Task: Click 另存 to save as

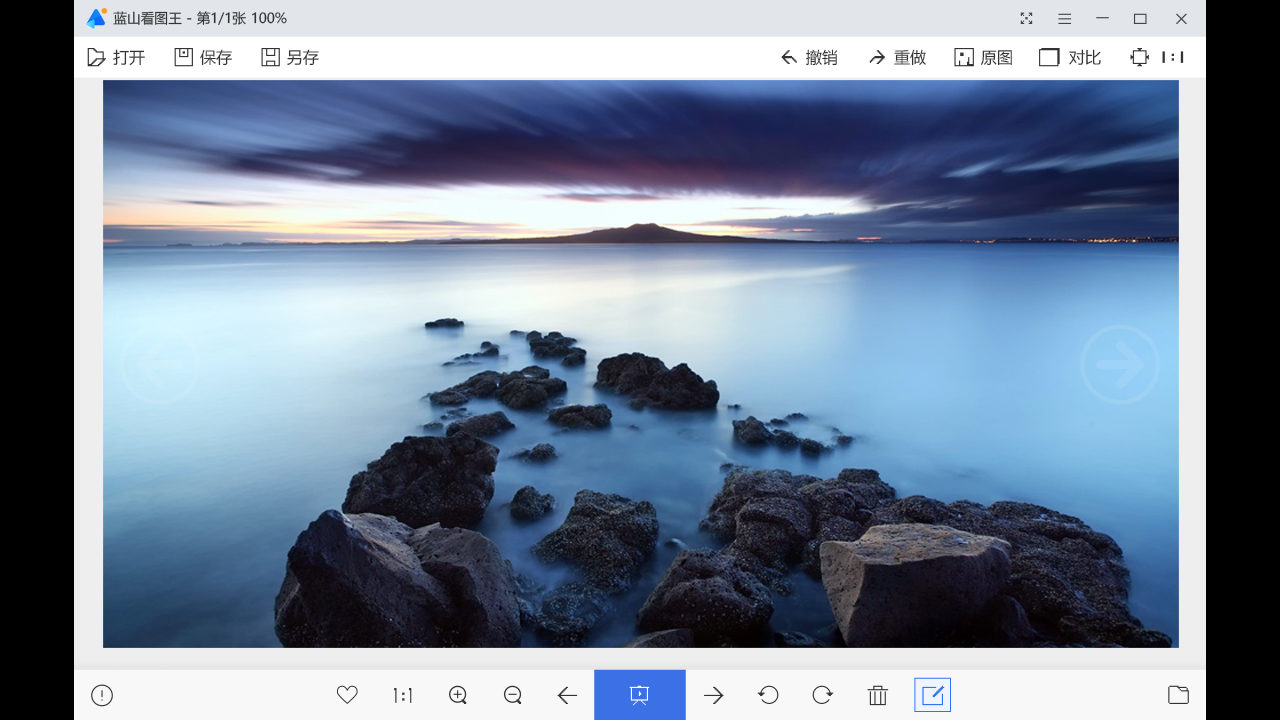Action: 290,57
